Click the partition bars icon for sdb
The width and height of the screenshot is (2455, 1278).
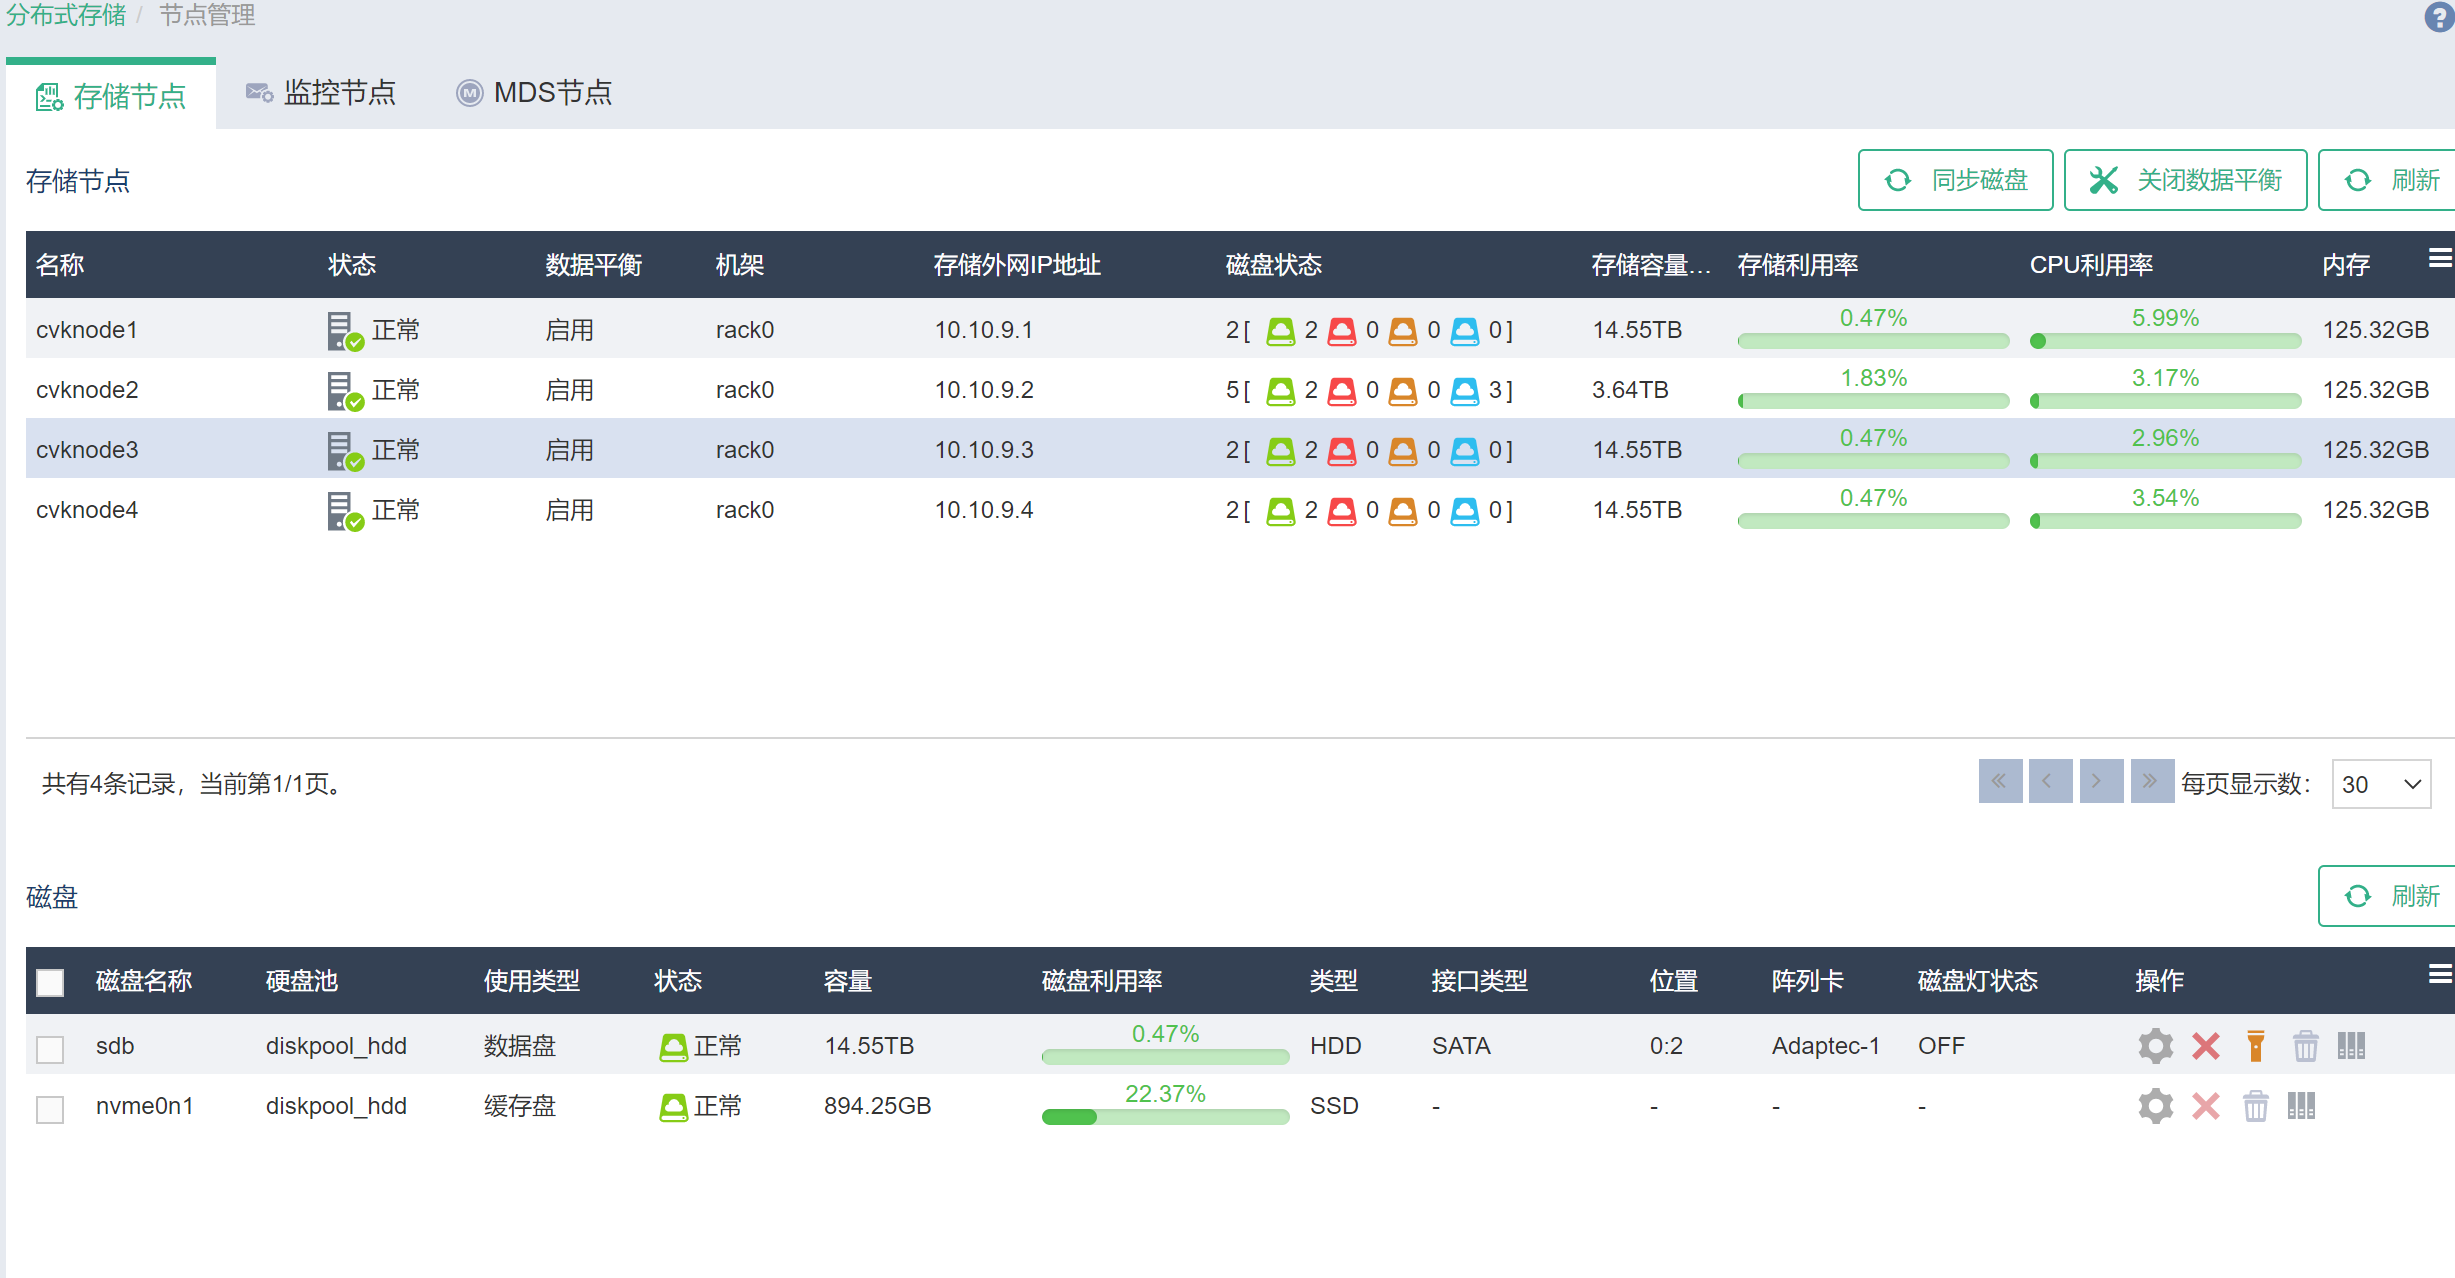tap(2351, 1046)
